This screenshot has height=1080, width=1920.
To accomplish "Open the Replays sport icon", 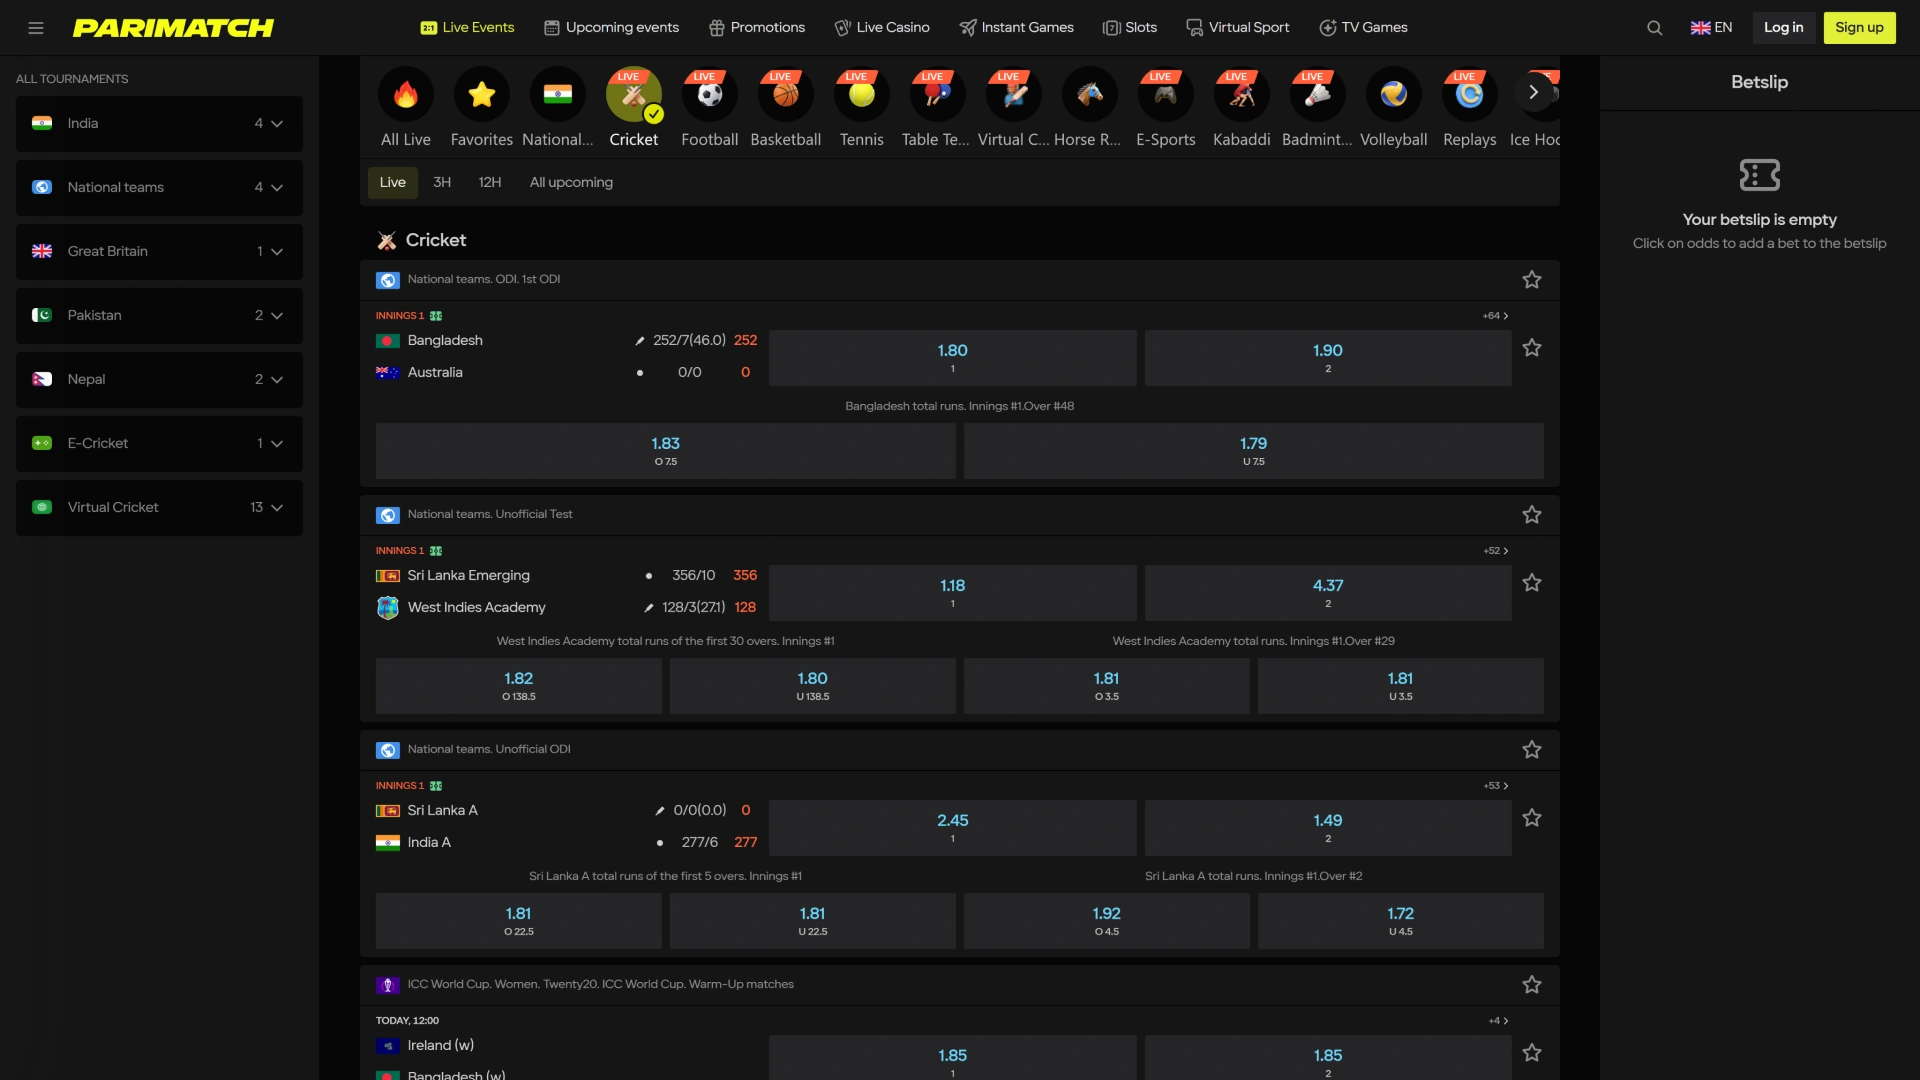I will 1470,94.
